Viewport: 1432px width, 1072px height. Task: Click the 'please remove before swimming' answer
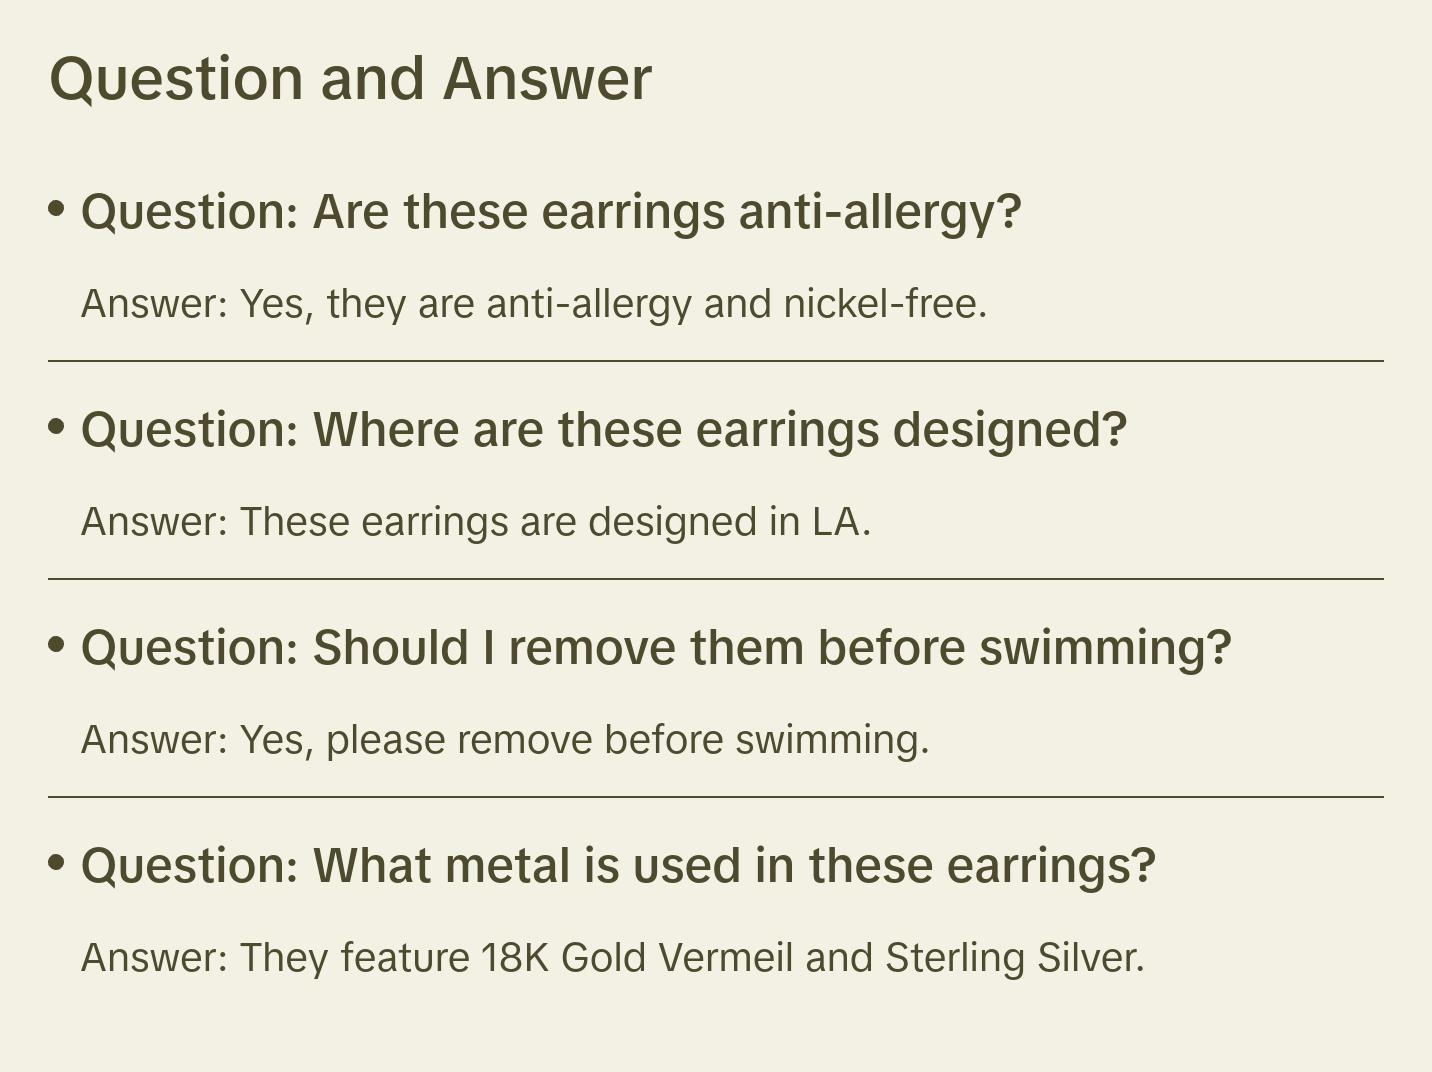click(x=504, y=740)
